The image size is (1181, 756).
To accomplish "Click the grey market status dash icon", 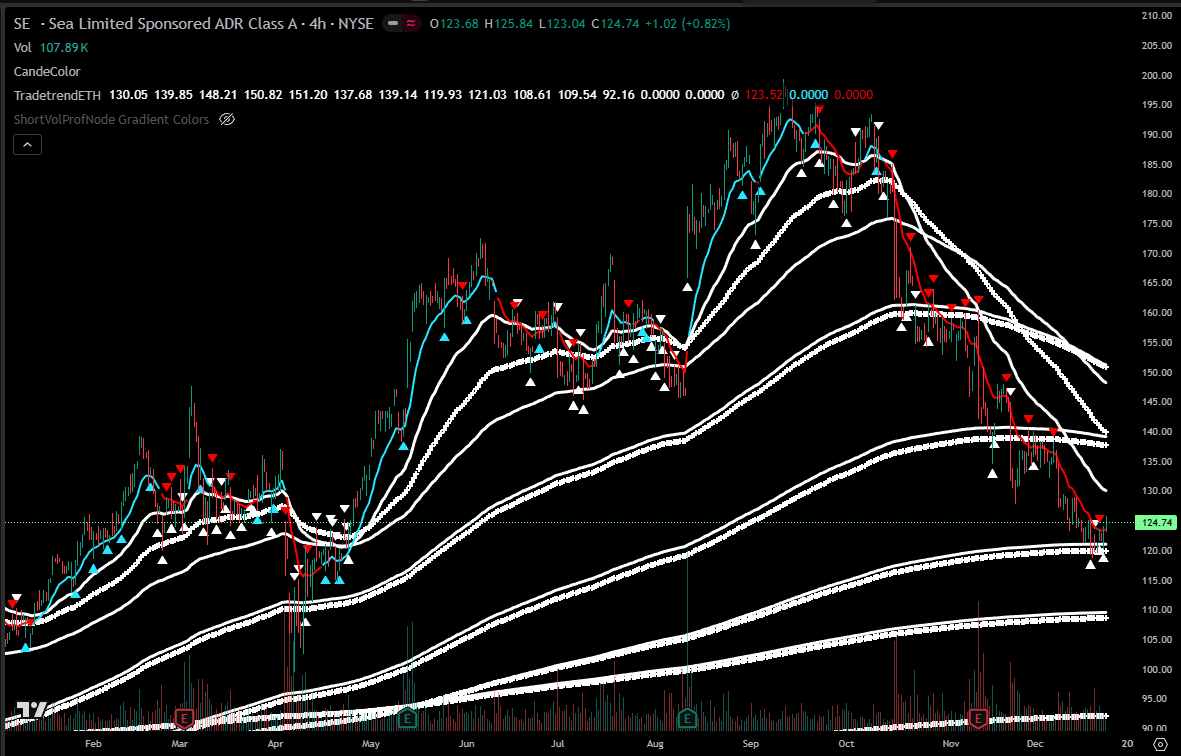I will point(392,23).
